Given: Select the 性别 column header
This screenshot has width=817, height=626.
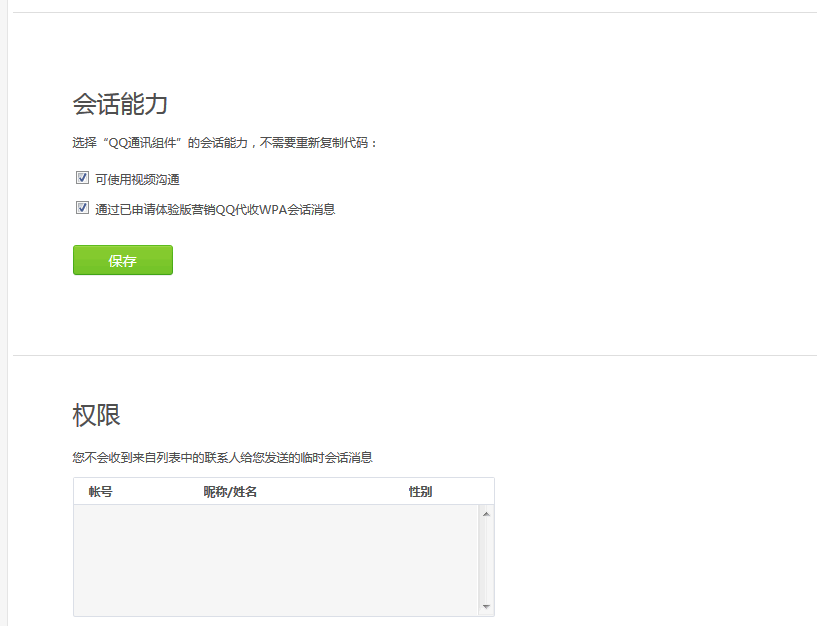Looking at the screenshot, I should [420, 492].
